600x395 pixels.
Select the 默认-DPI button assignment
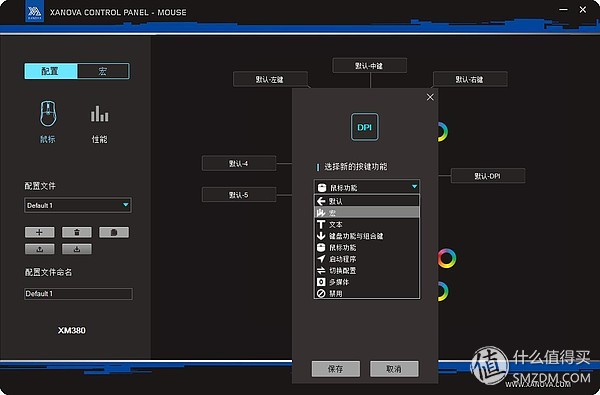click(488, 176)
